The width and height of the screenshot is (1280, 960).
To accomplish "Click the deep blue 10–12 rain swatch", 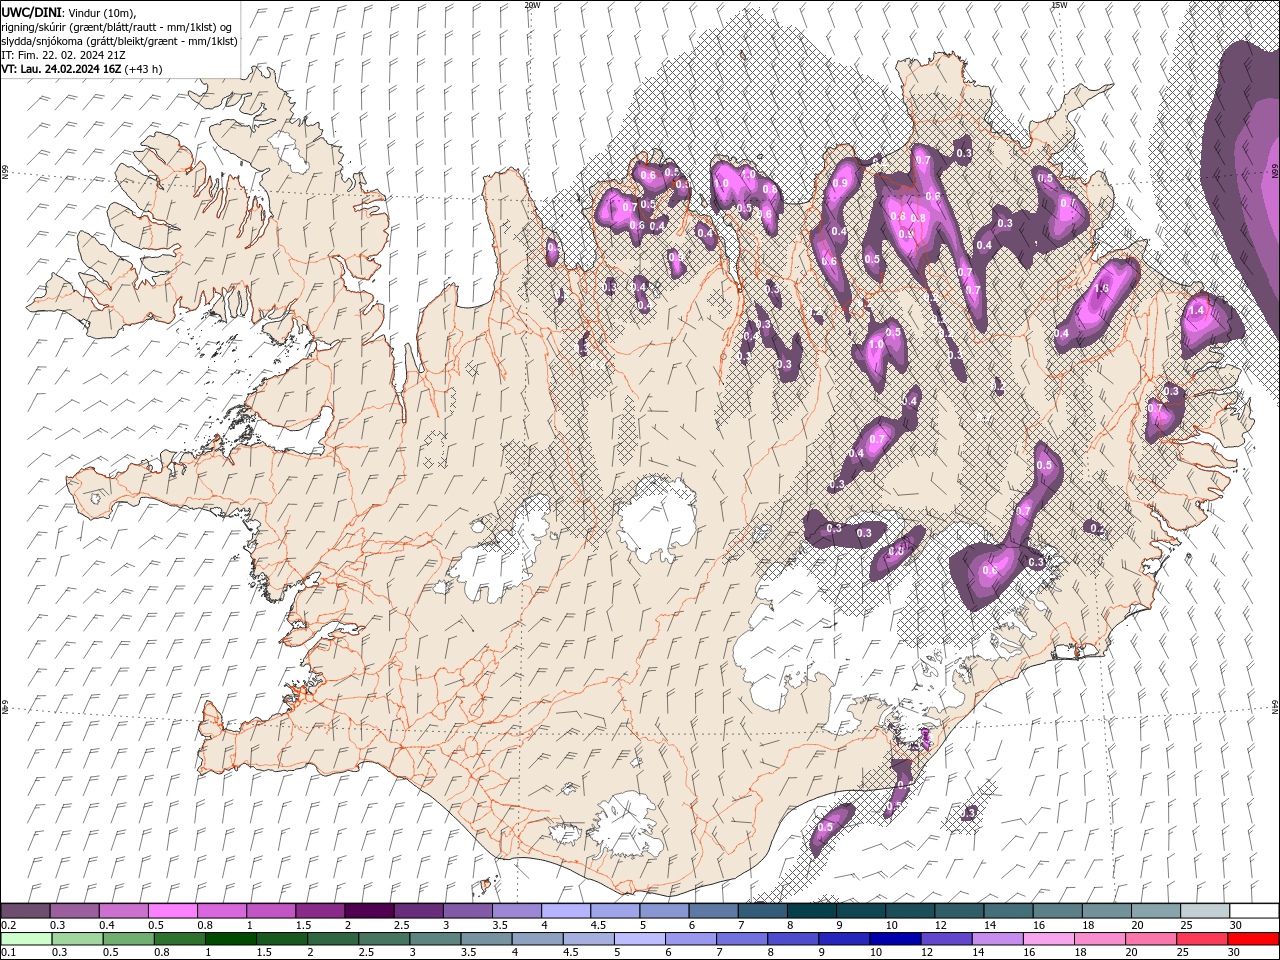I will click(895, 938).
